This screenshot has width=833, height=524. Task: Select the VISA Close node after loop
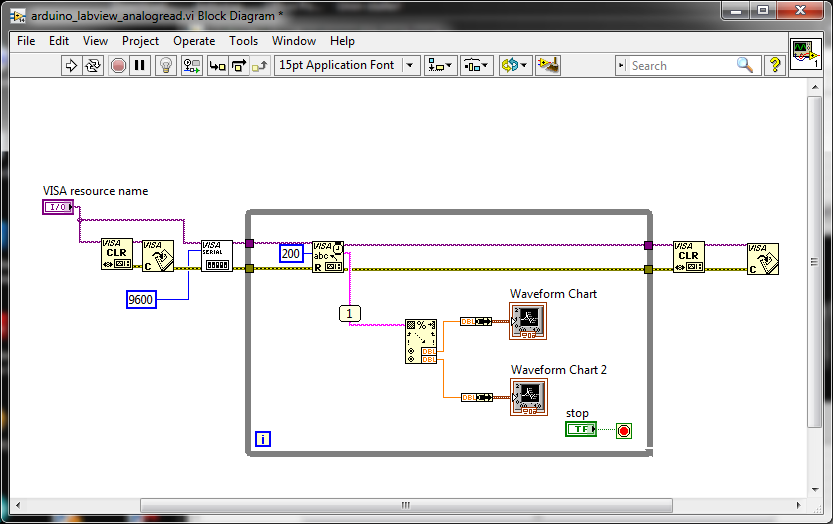(763, 259)
